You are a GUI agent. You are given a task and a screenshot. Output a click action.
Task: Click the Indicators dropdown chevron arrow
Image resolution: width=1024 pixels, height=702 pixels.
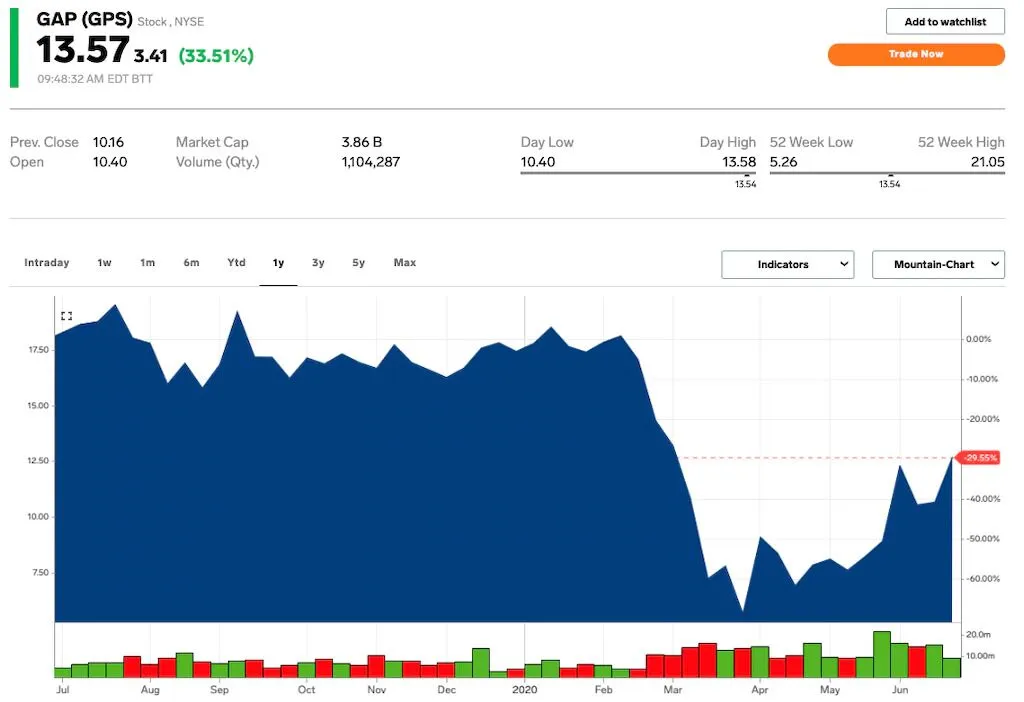point(844,264)
